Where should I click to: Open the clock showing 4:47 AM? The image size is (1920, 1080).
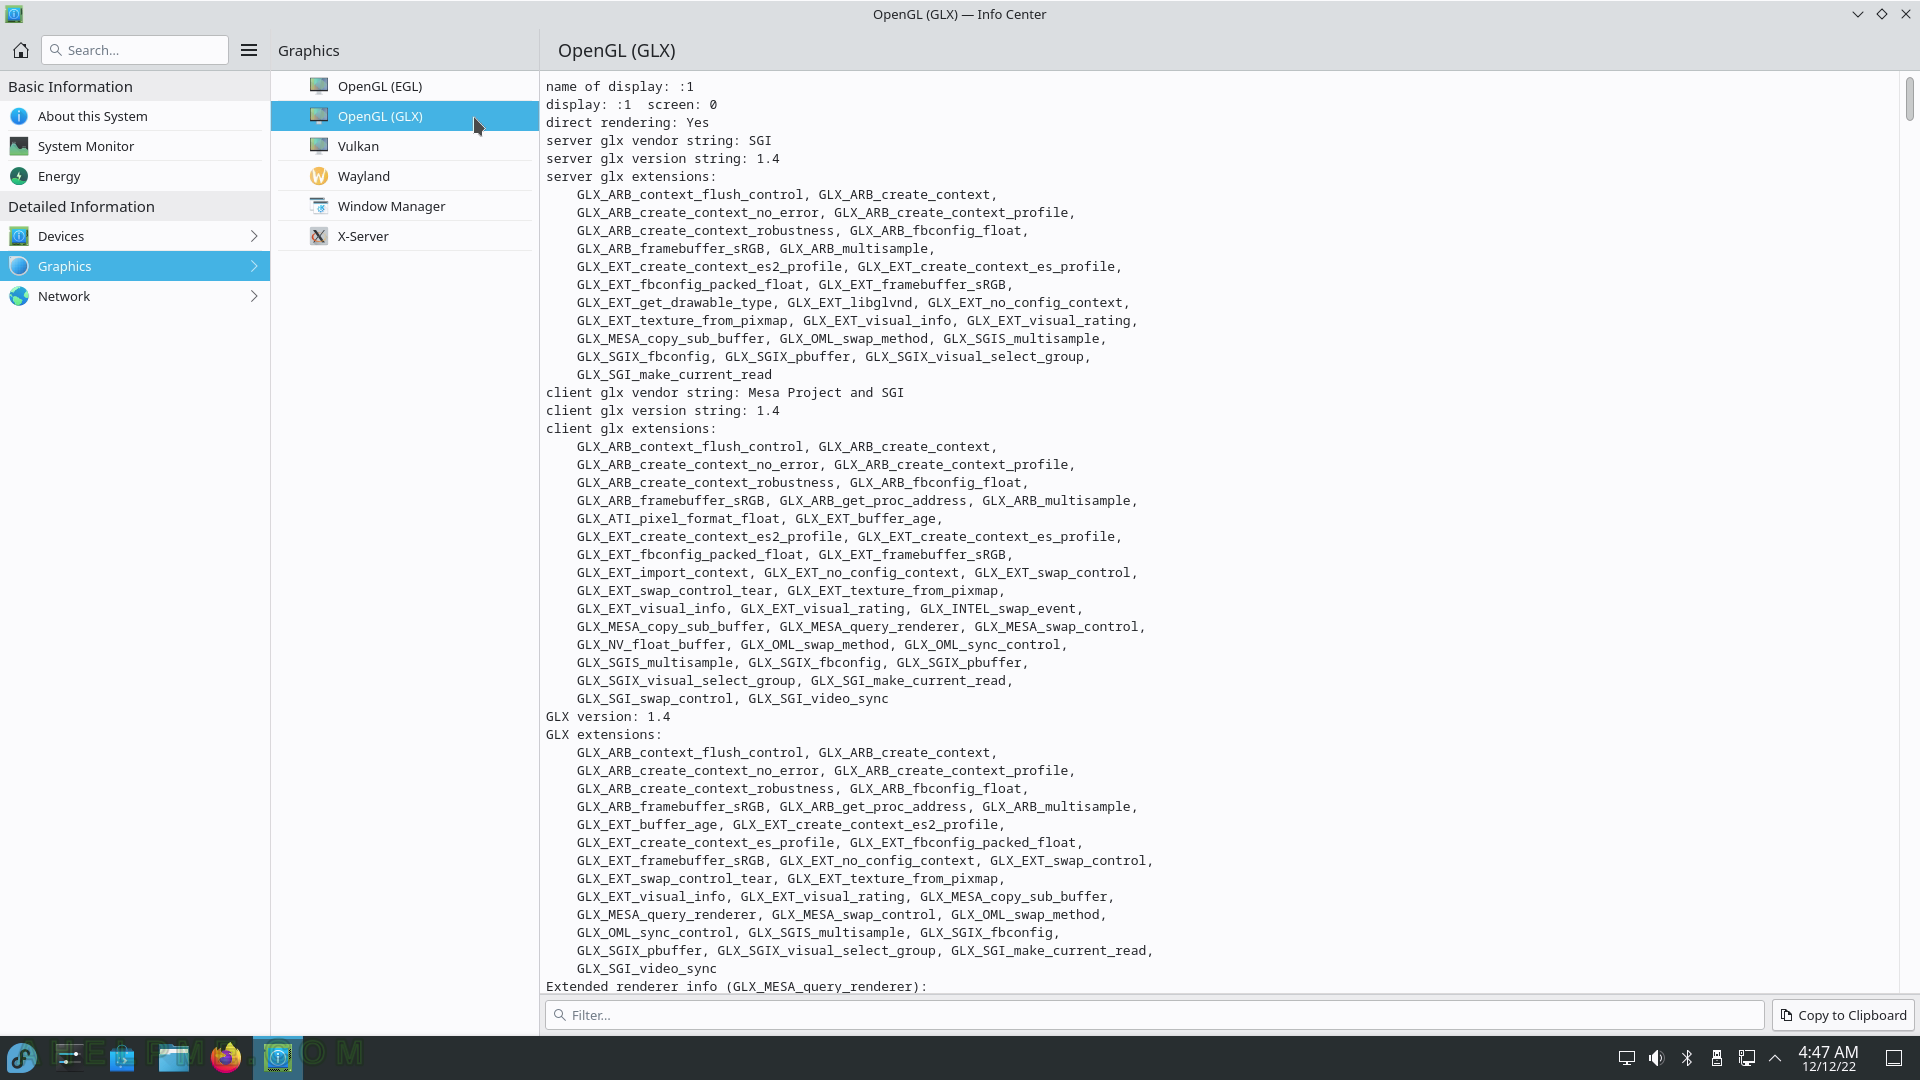1829,1058
